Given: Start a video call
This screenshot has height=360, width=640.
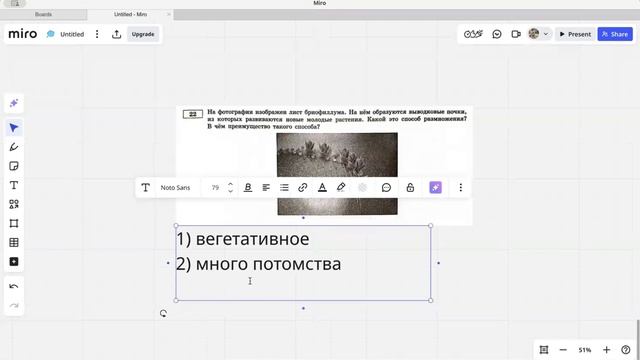Looking at the screenshot, I should (x=516, y=34).
